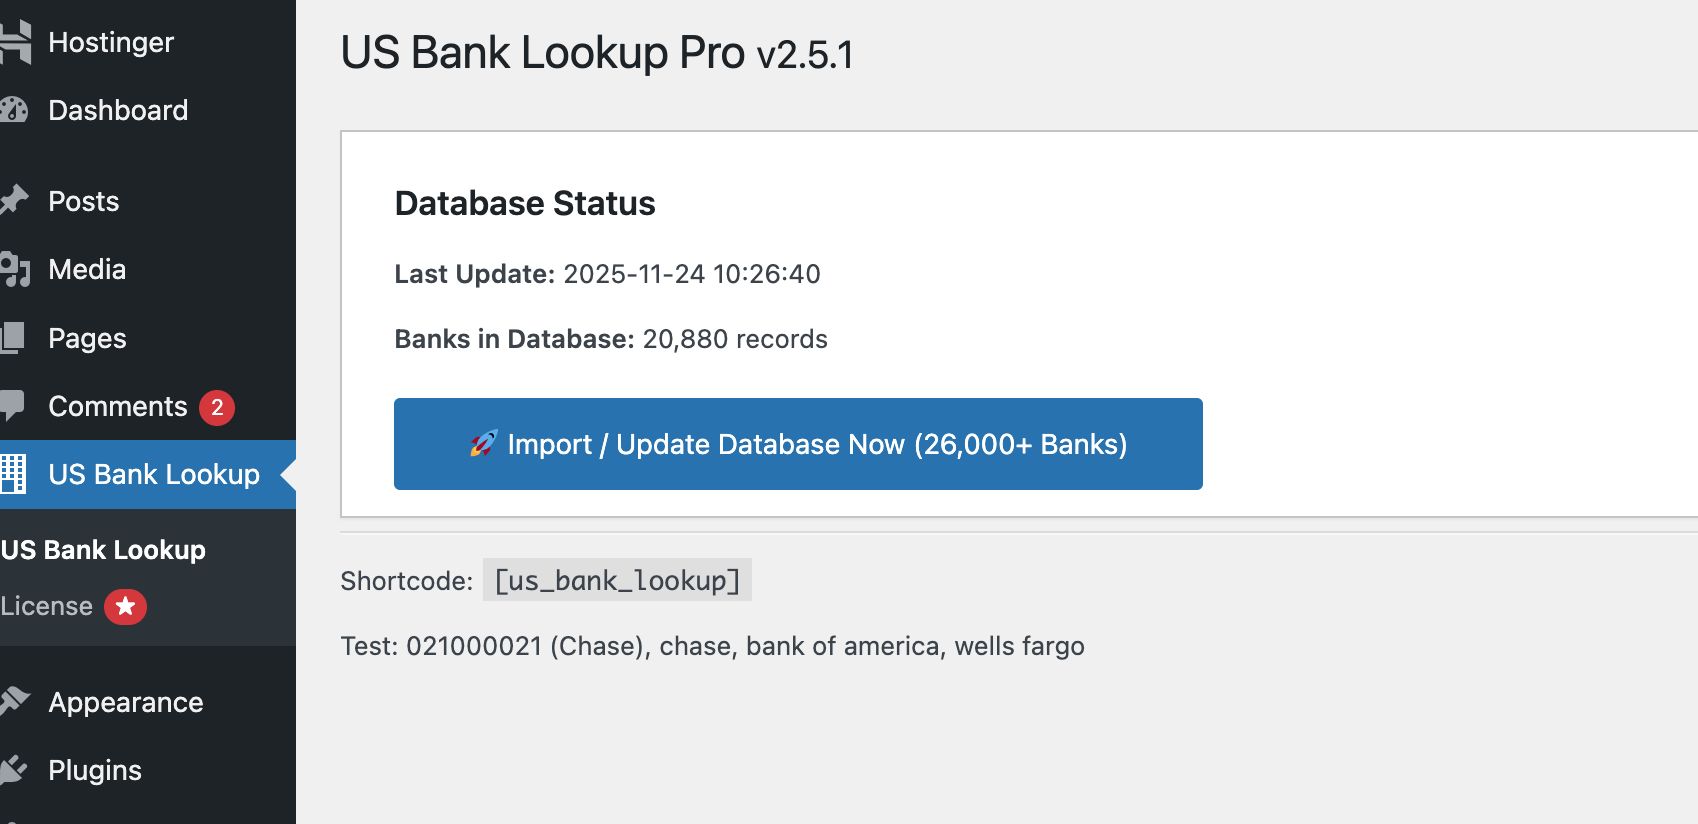Click the Pages document icon

(13, 338)
